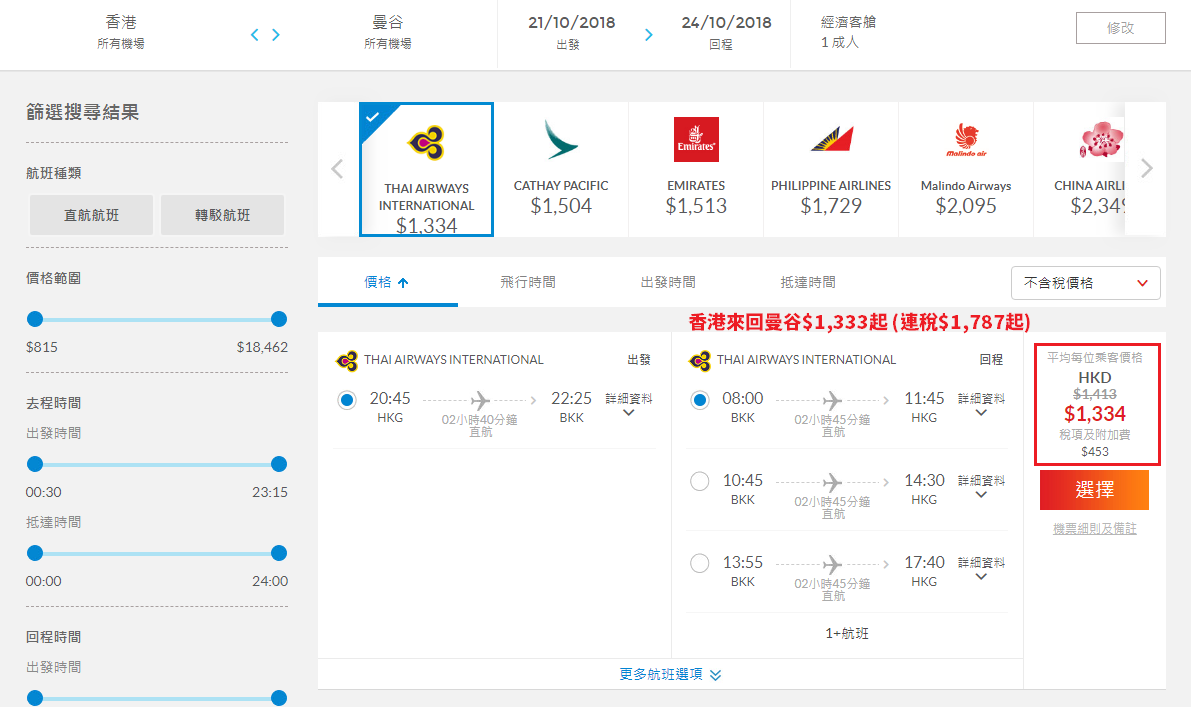Click the Cathay Pacific logo

pos(561,140)
